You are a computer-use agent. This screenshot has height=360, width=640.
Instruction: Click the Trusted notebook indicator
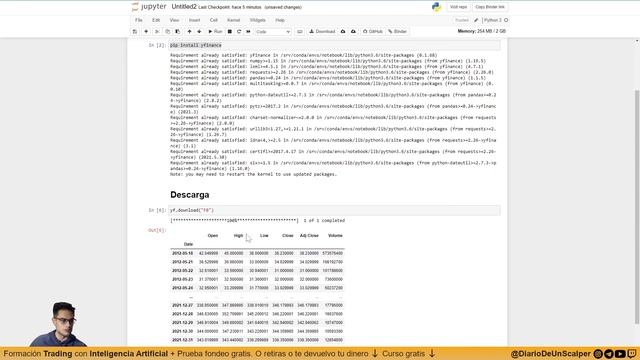pos(462,20)
